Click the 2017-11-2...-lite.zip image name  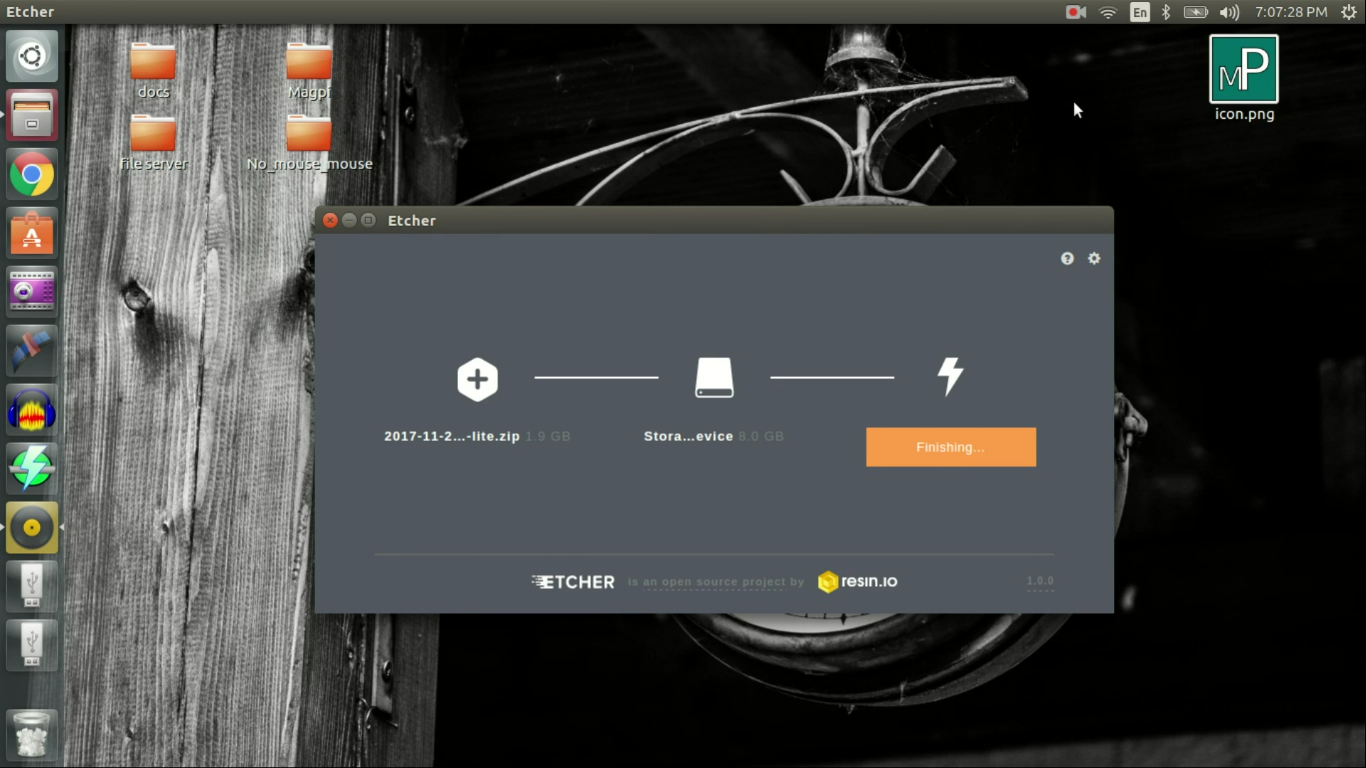pyautogui.click(x=452, y=436)
